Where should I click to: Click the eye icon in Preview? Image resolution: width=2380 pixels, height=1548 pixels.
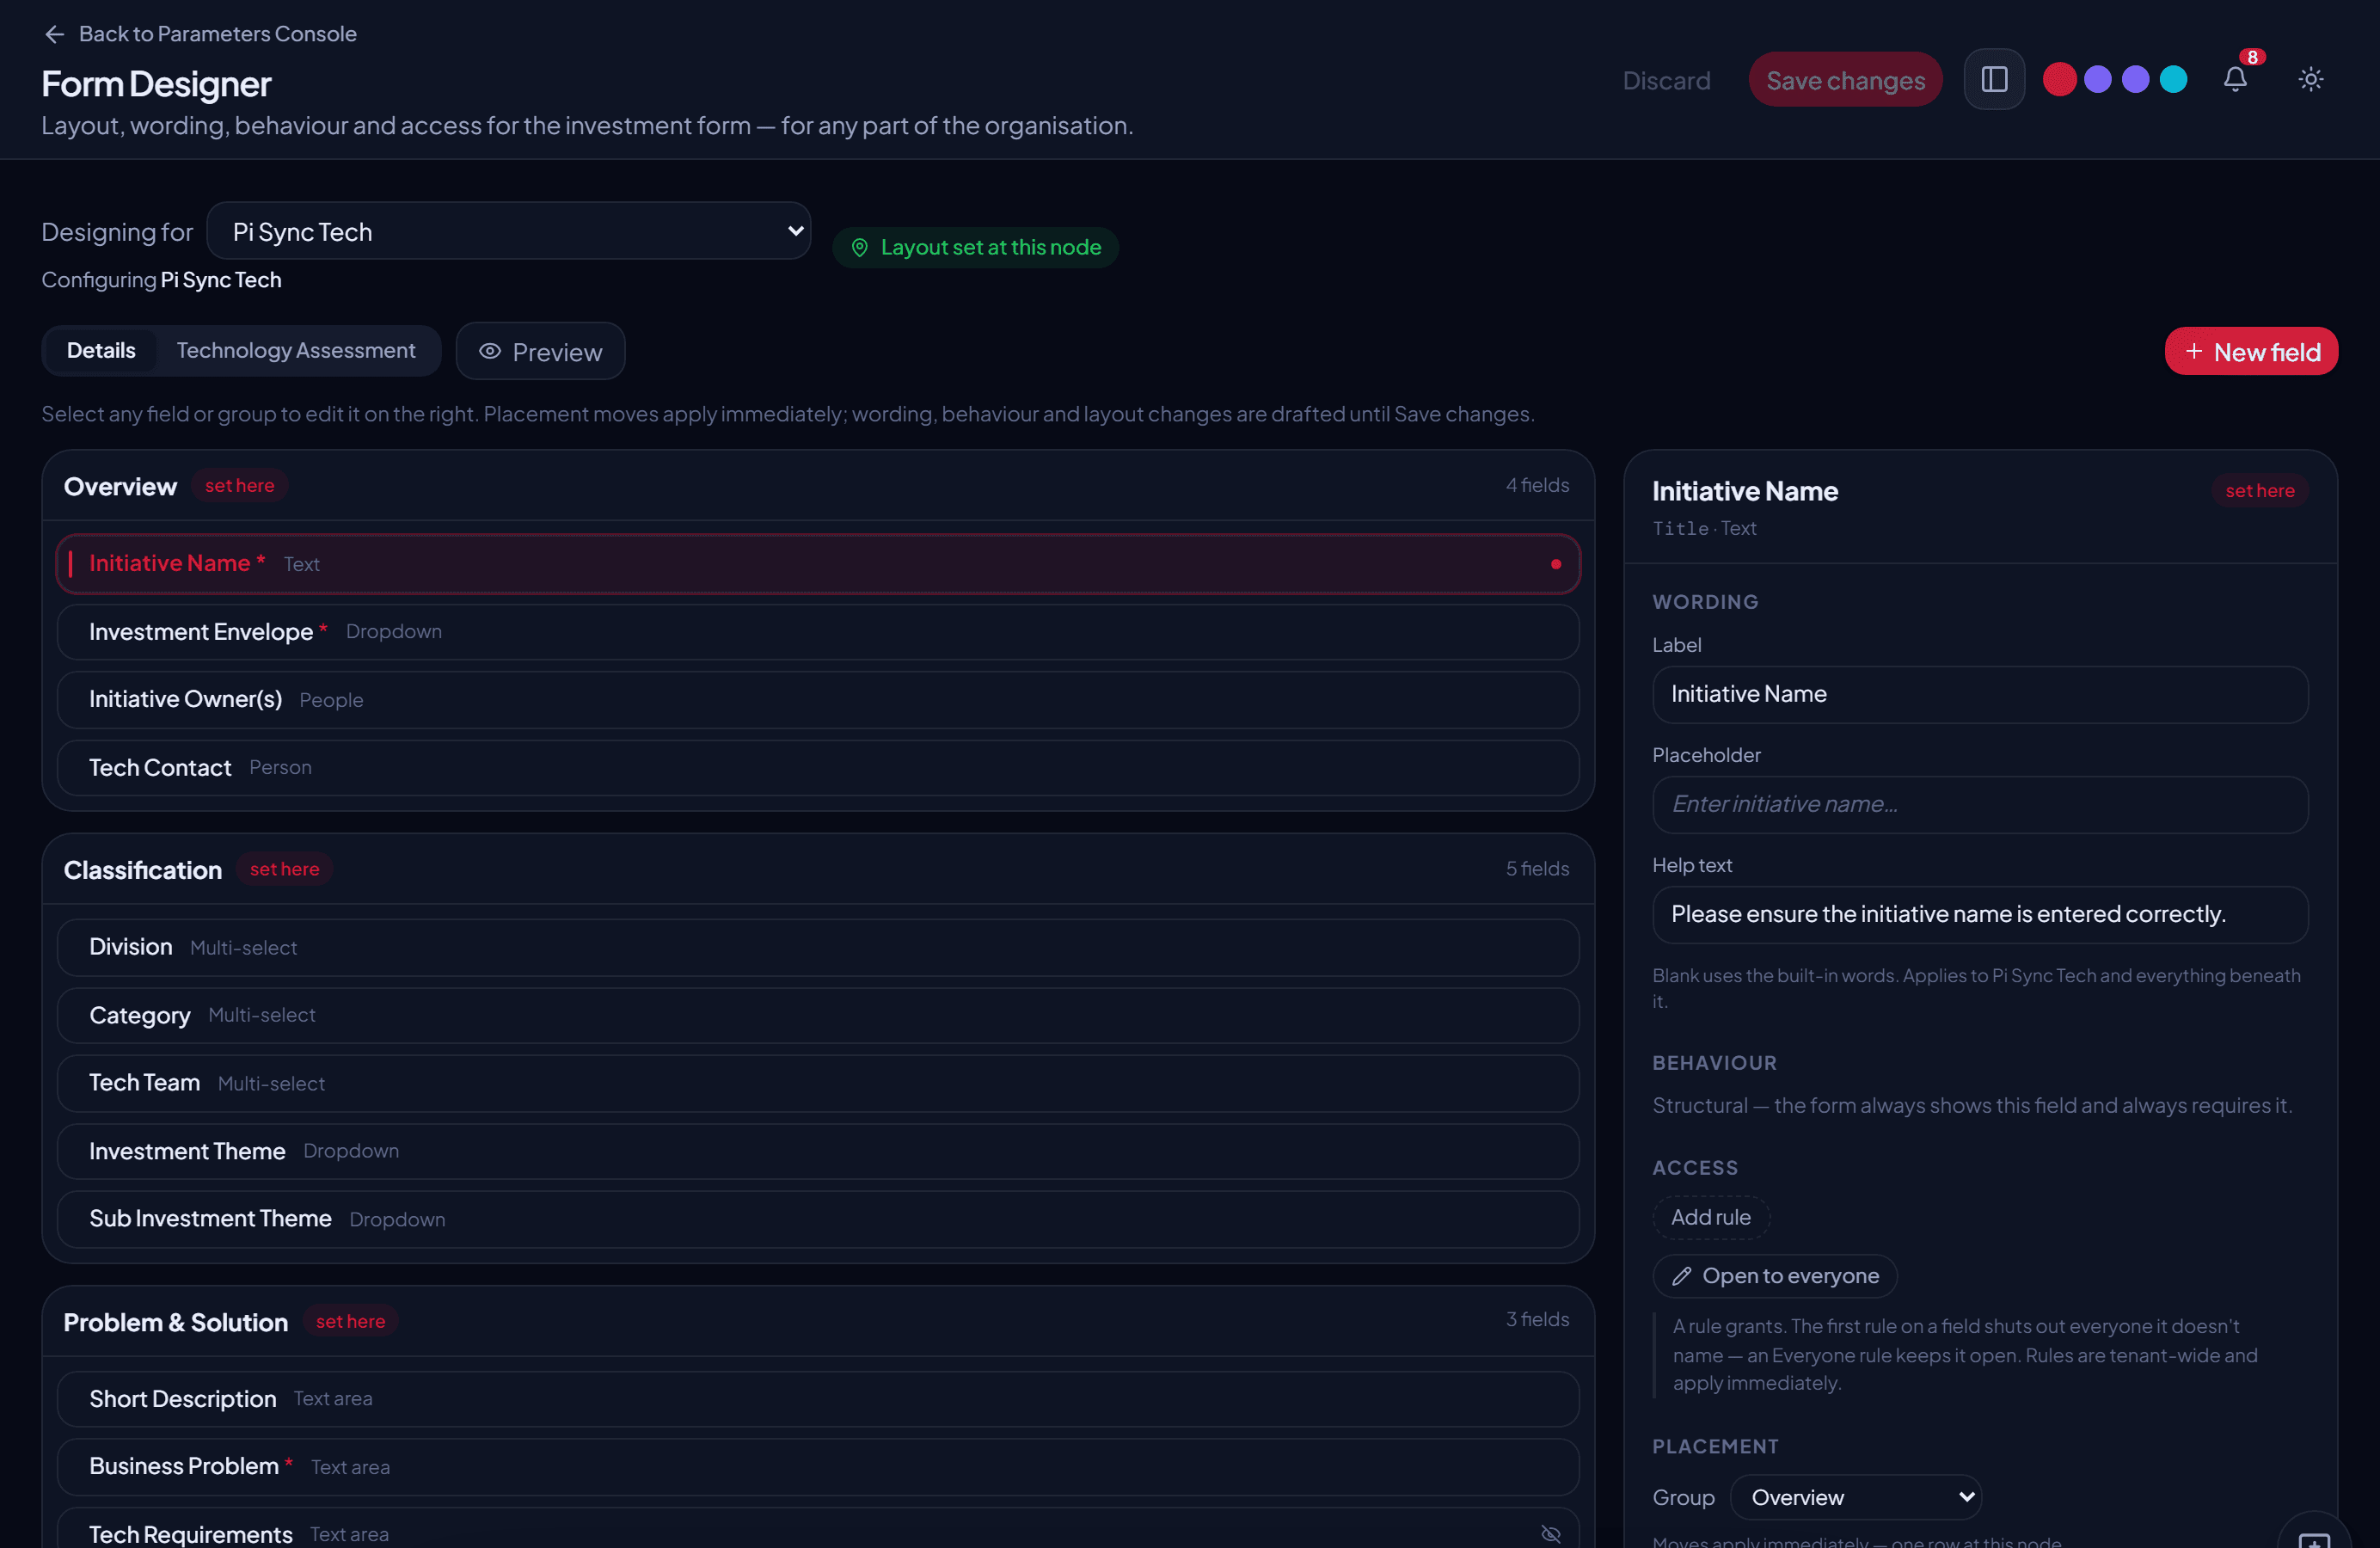click(489, 351)
